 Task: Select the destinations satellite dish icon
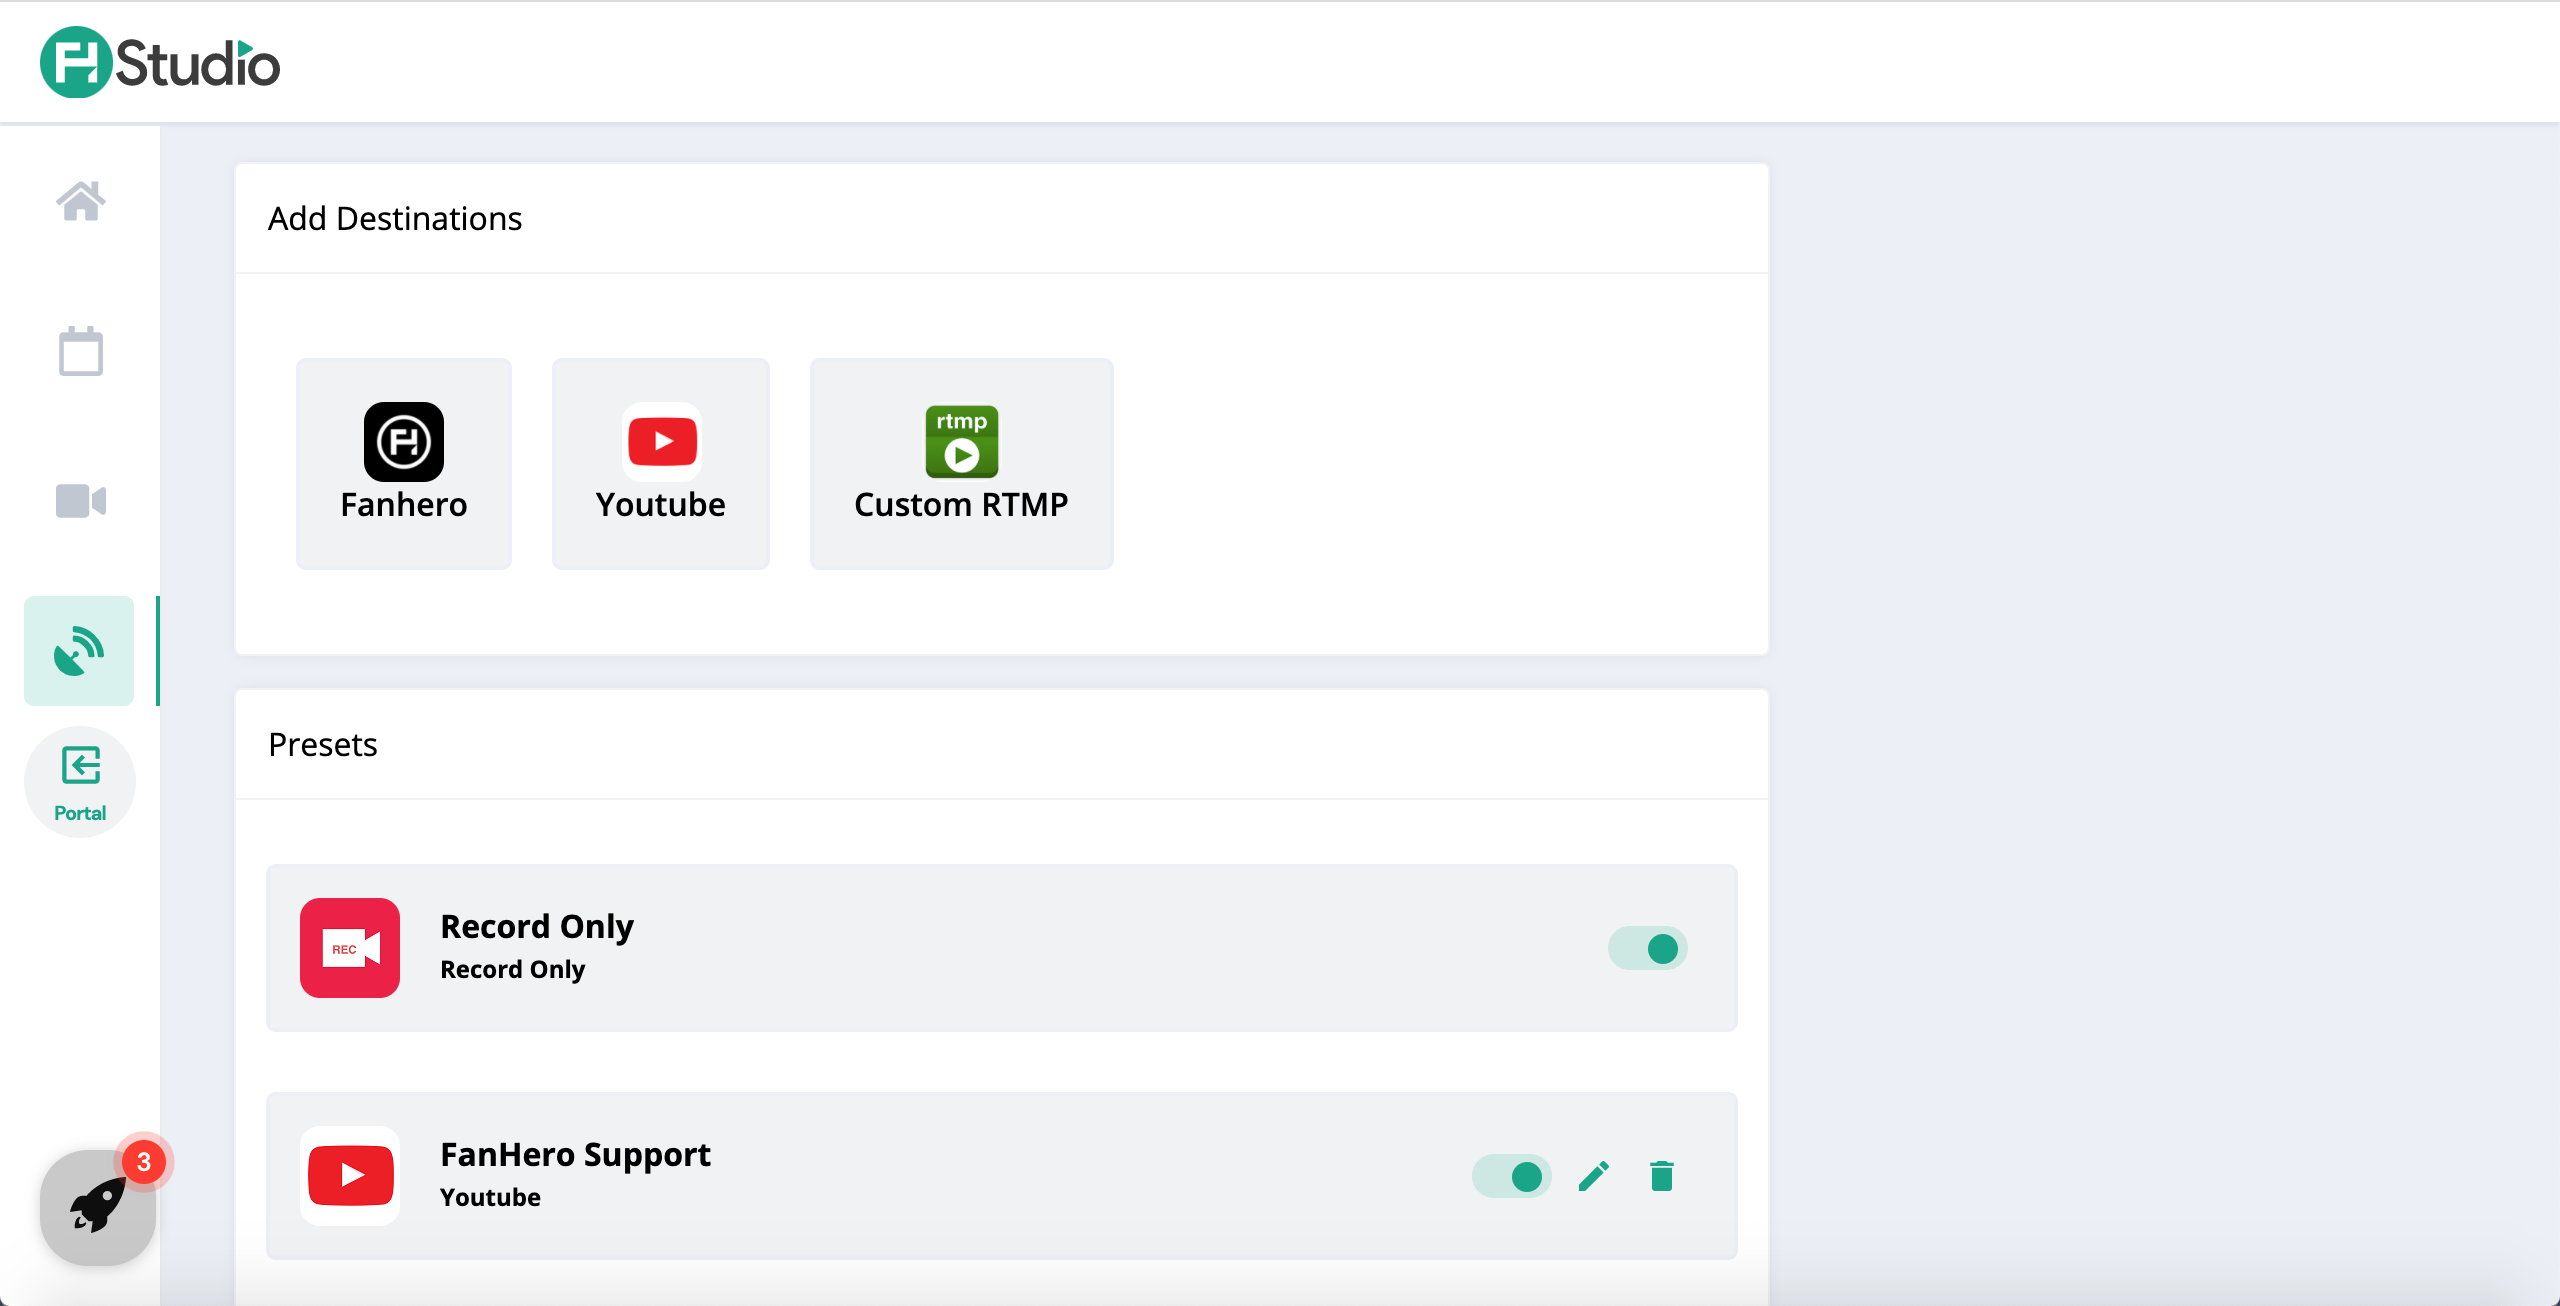tap(79, 651)
